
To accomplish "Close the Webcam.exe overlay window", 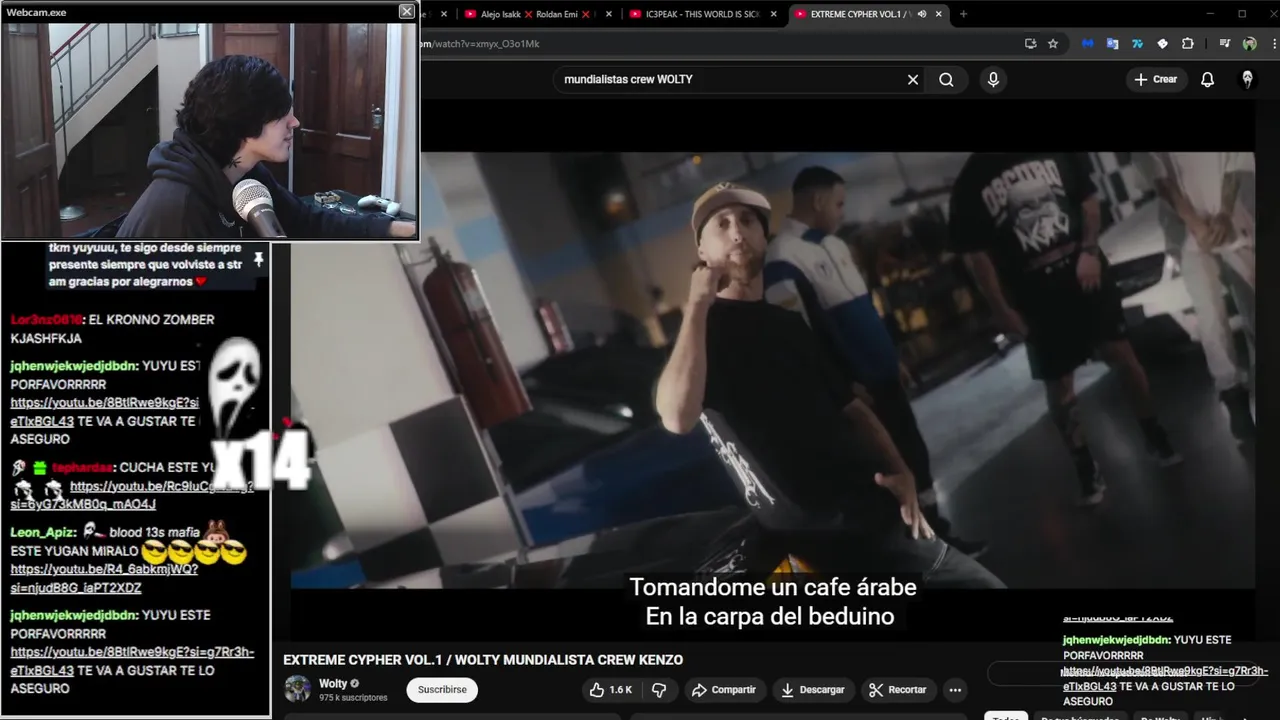I will pyautogui.click(x=406, y=11).
